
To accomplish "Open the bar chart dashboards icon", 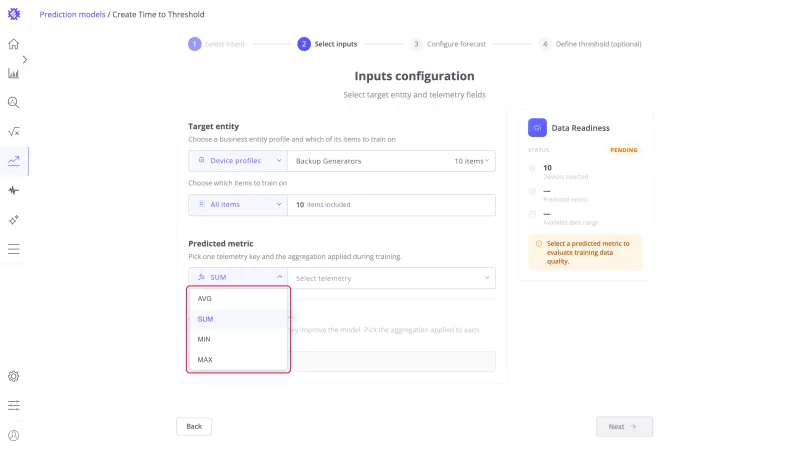I will [x=14, y=73].
